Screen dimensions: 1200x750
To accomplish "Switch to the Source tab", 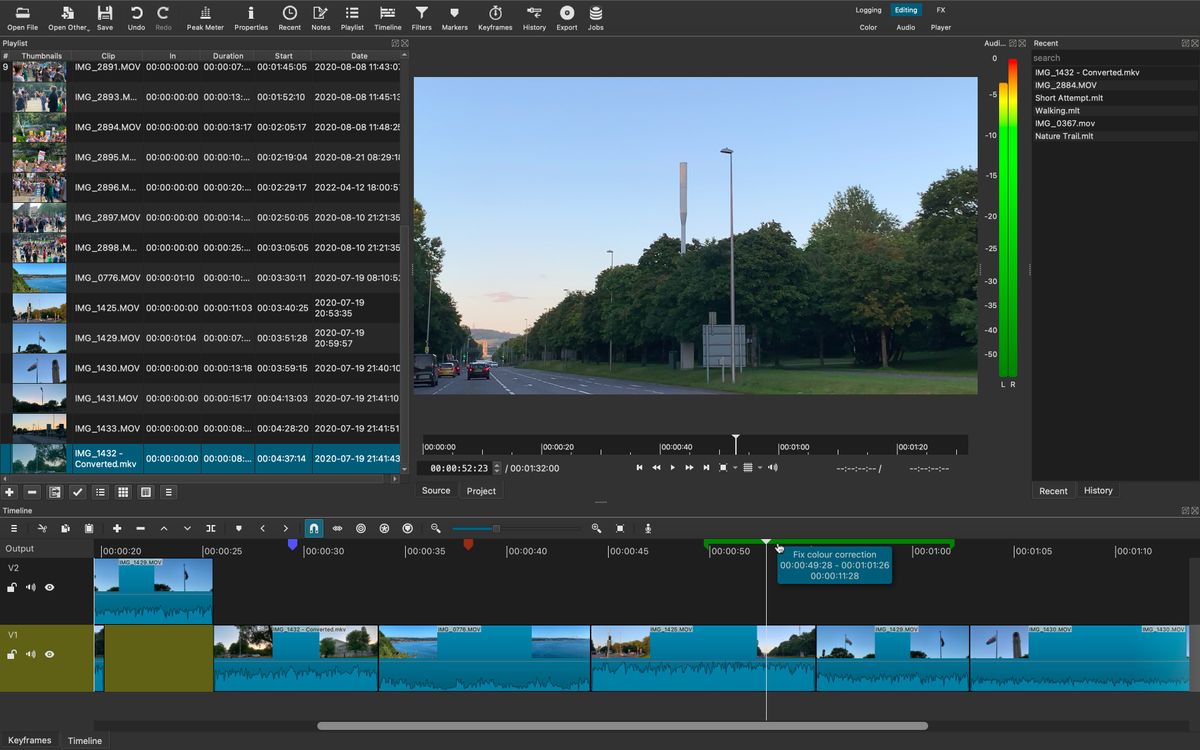I will [435, 490].
